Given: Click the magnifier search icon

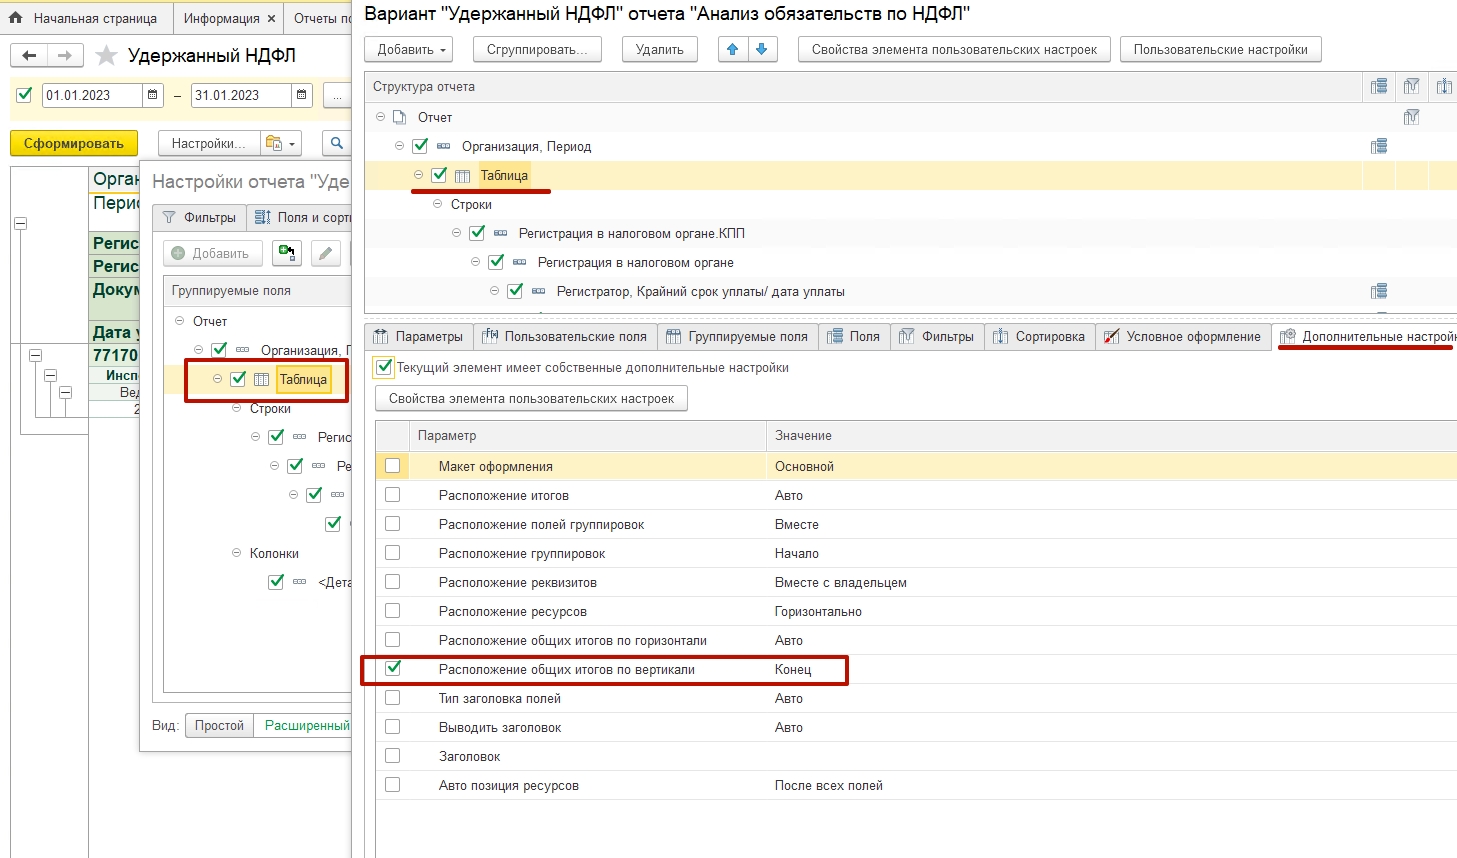Looking at the screenshot, I should click(x=337, y=144).
